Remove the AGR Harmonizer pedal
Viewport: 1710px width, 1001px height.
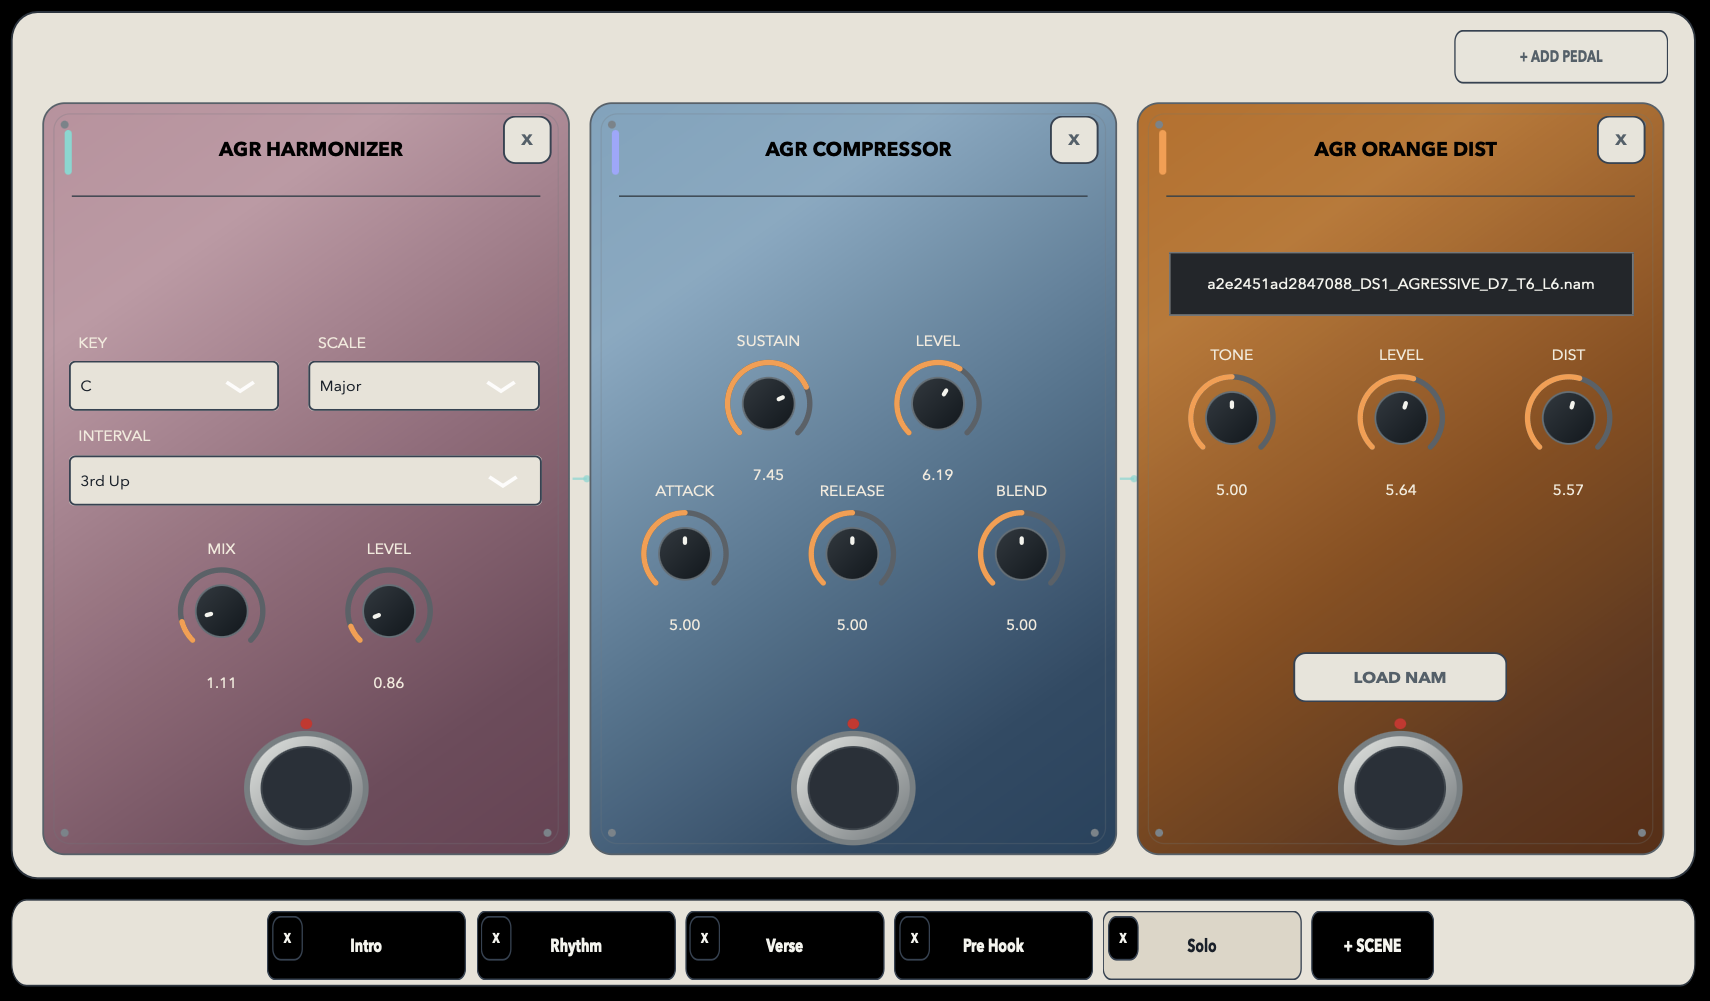point(527,140)
